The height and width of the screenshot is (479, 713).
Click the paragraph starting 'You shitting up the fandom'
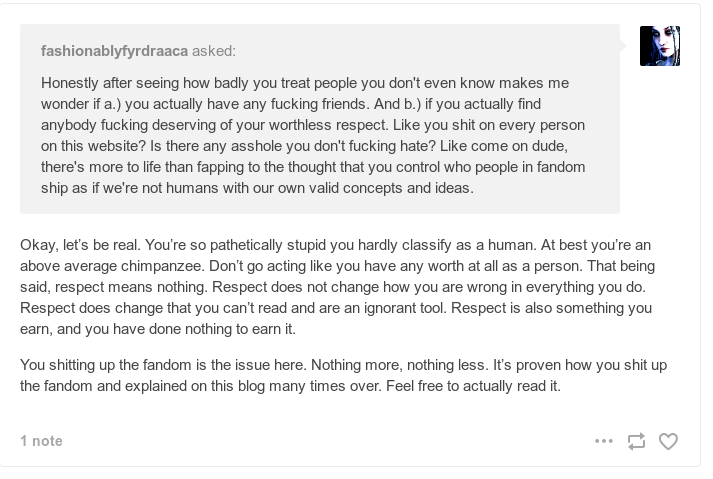coord(343,375)
